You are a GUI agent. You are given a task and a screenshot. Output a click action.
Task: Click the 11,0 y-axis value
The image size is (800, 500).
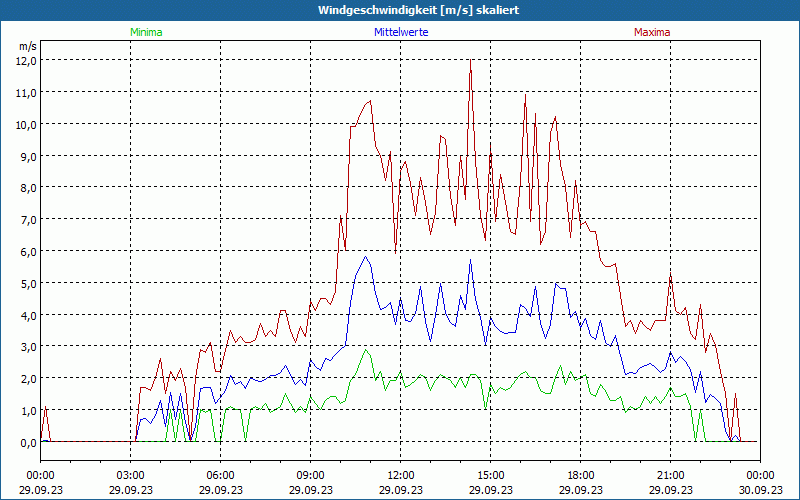coord(28,93)
